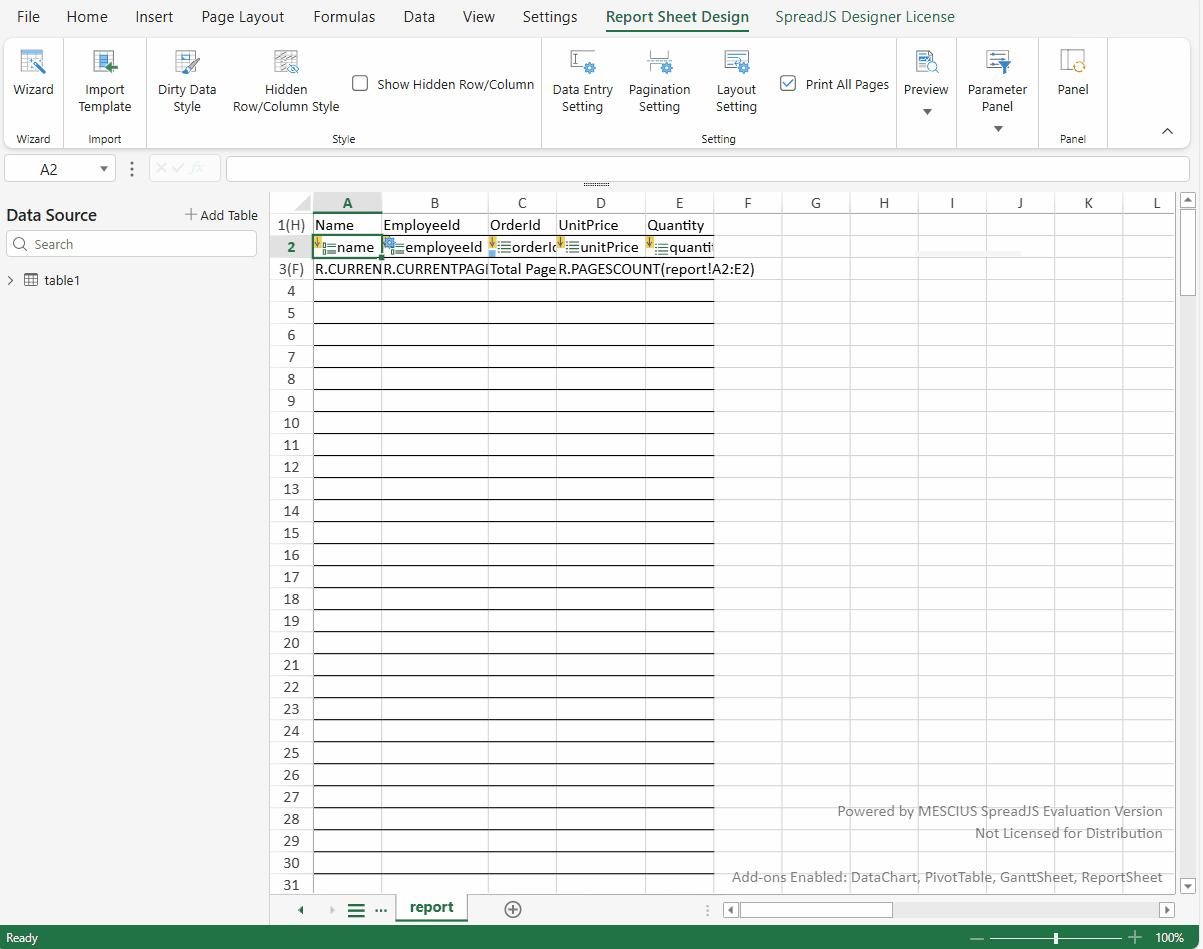Click the Import Template icon
The height and width of the screenshot is (949, 1203).
(105, 63)
